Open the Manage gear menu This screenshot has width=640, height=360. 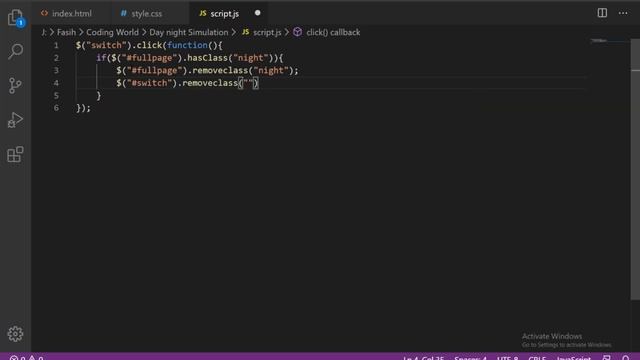tap(16, 334)
